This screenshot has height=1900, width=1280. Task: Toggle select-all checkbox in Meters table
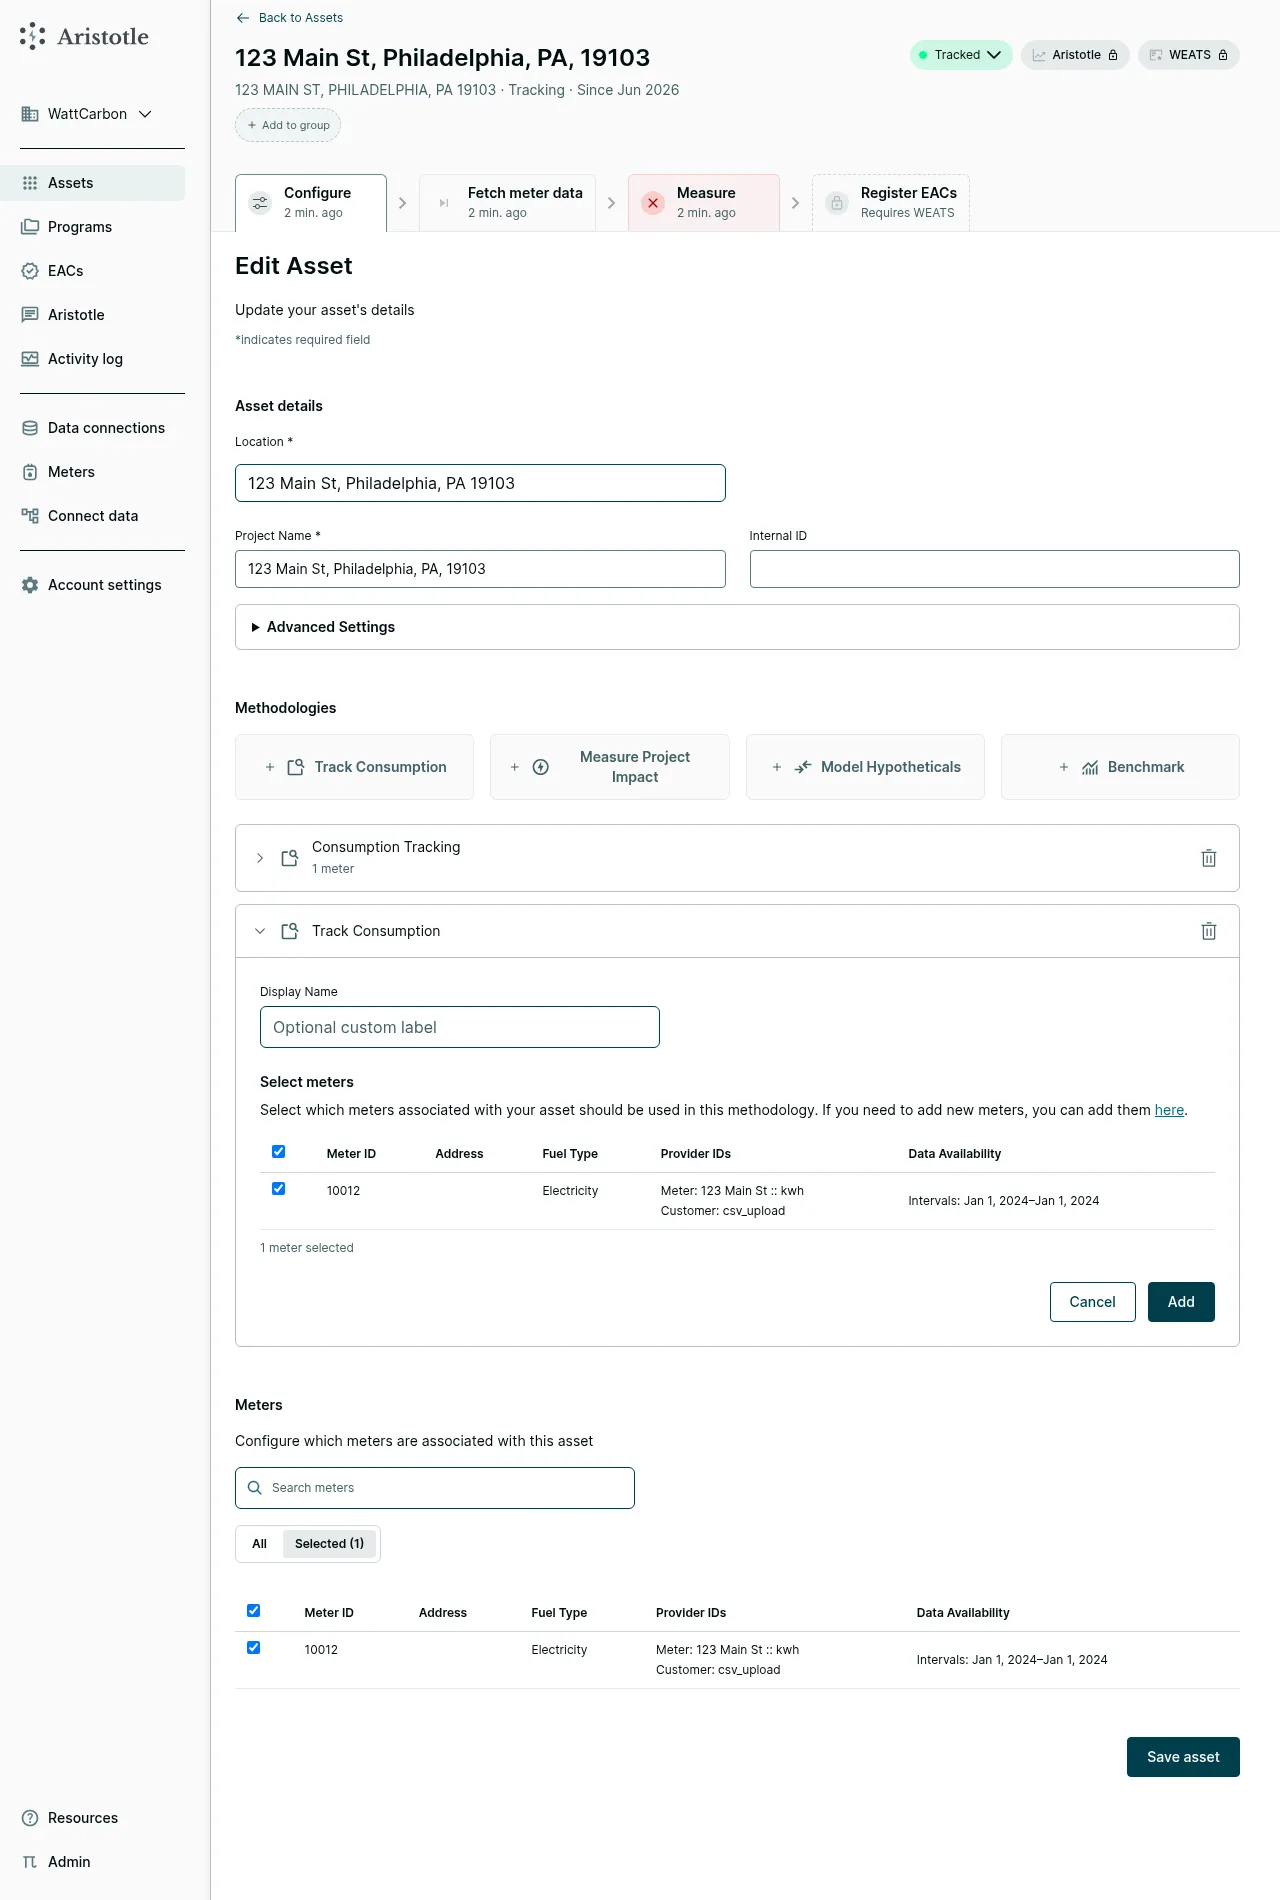tap(254, 1611)
